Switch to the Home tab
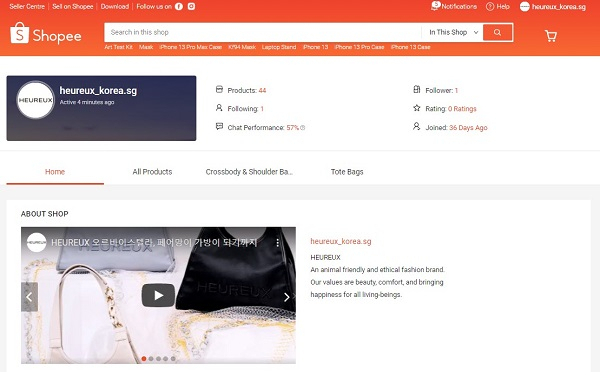The image size is (600, 372). click(55, 172)
